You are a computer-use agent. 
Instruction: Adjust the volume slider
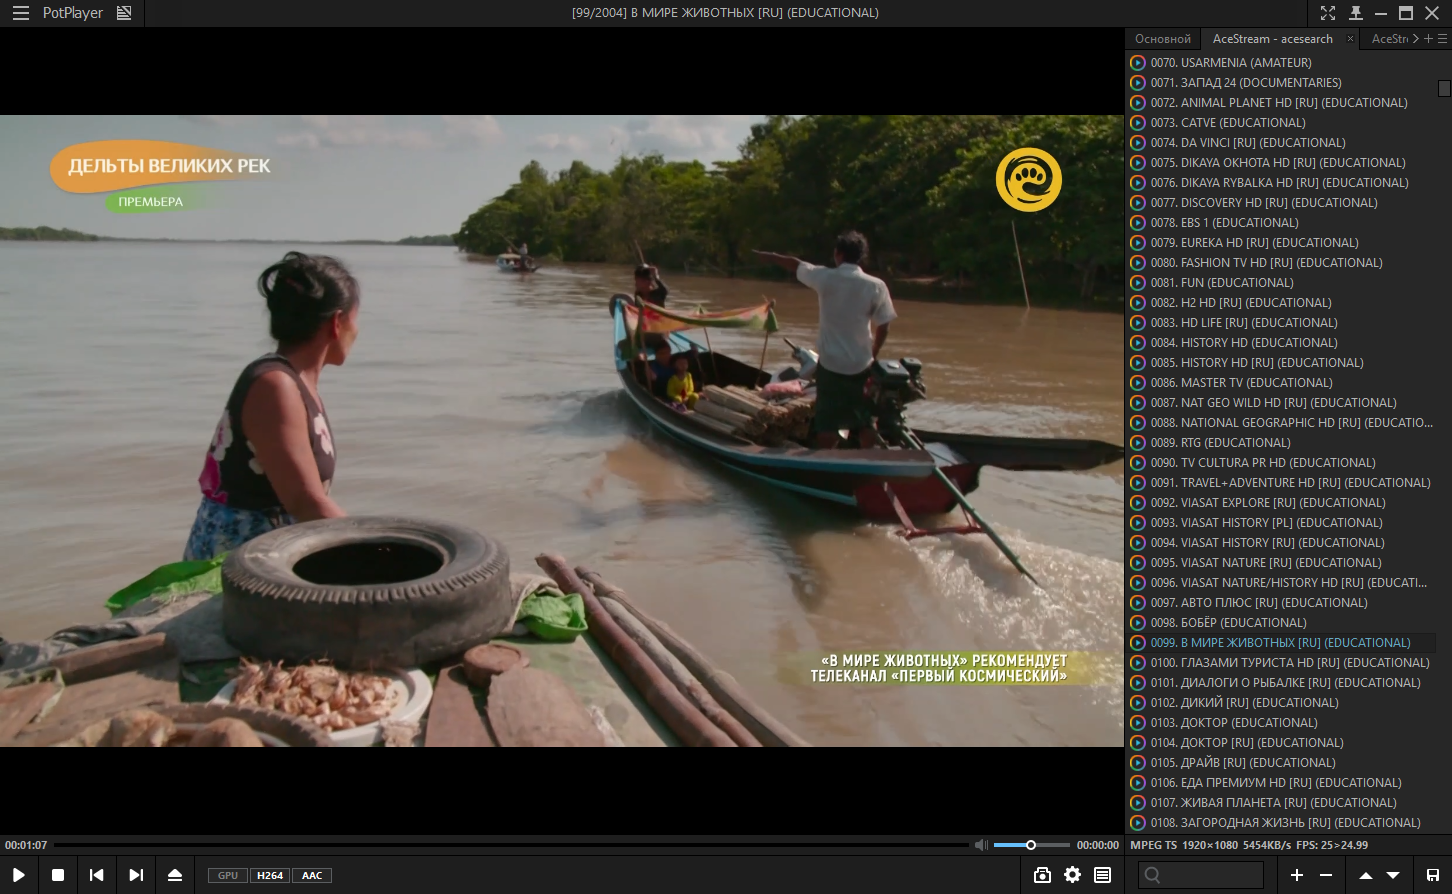[1030, 845]
